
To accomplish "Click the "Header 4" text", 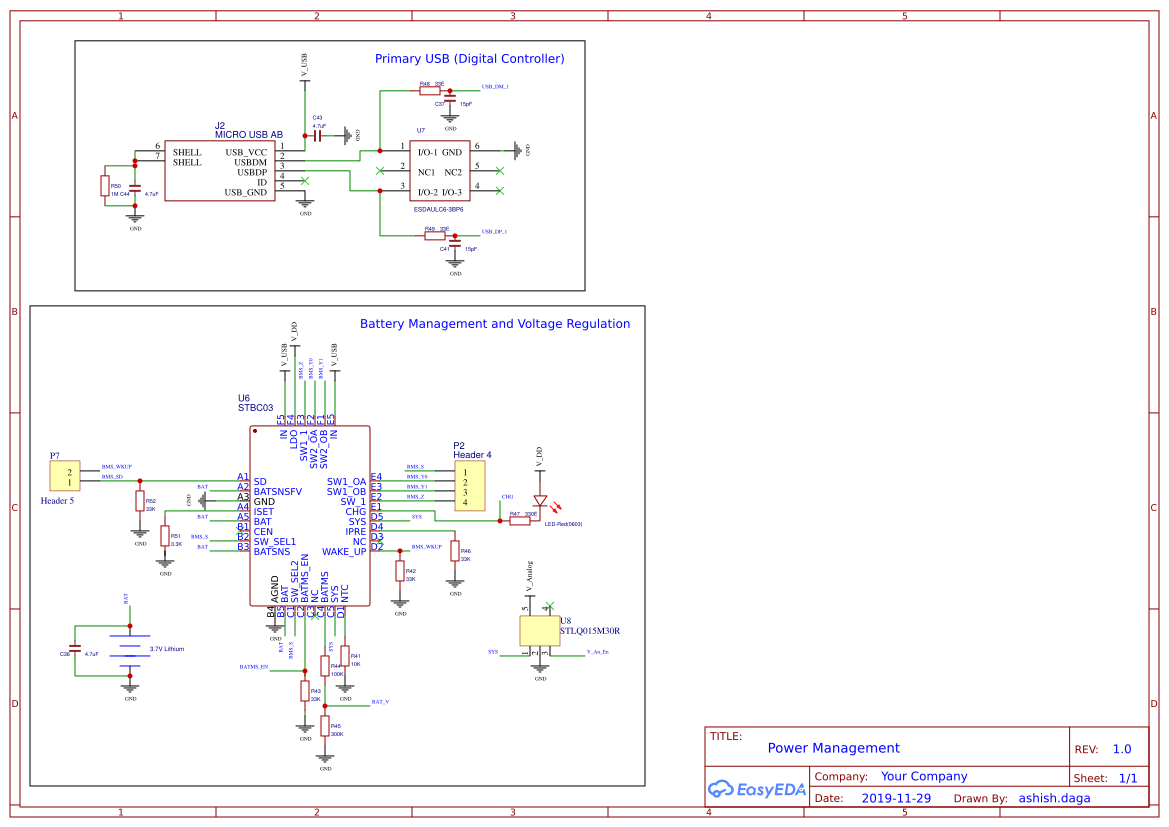I will pos(472,455).
